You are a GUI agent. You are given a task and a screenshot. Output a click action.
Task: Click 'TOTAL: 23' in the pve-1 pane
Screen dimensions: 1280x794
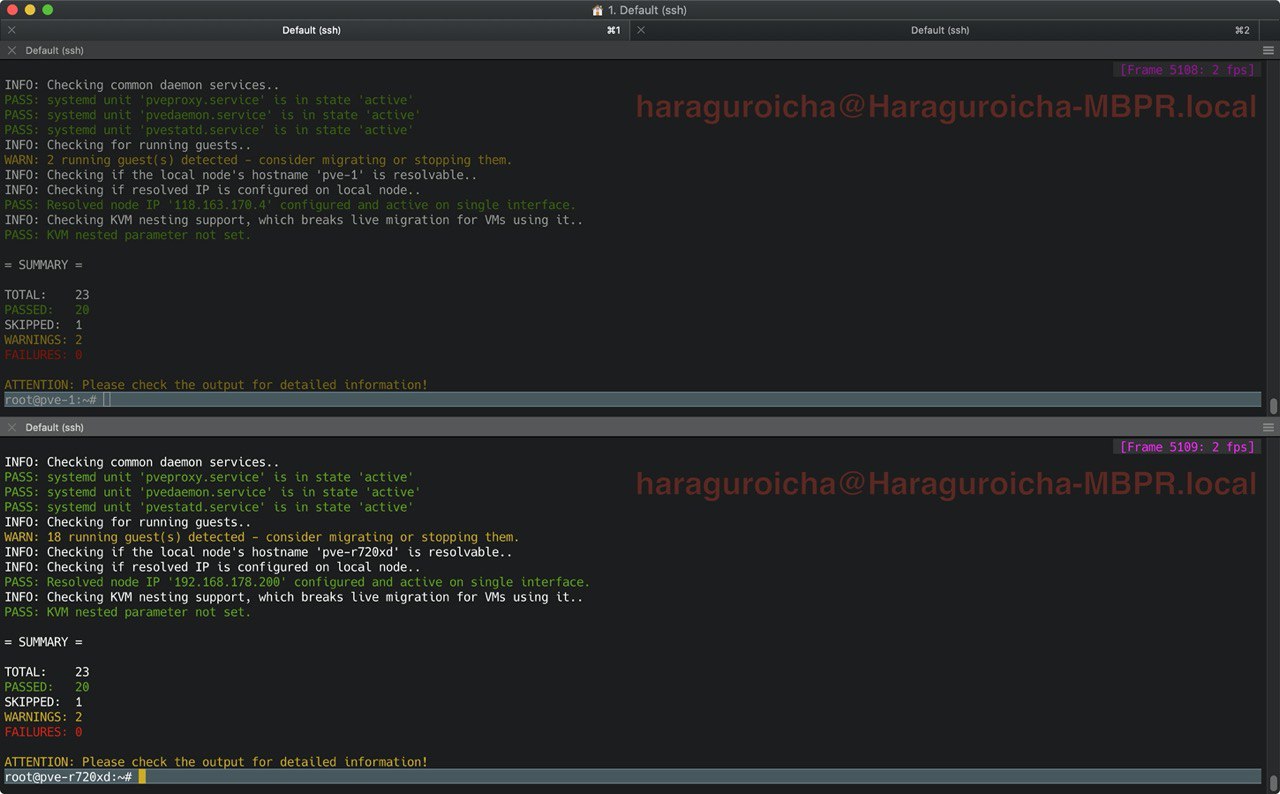click(47, 295)
